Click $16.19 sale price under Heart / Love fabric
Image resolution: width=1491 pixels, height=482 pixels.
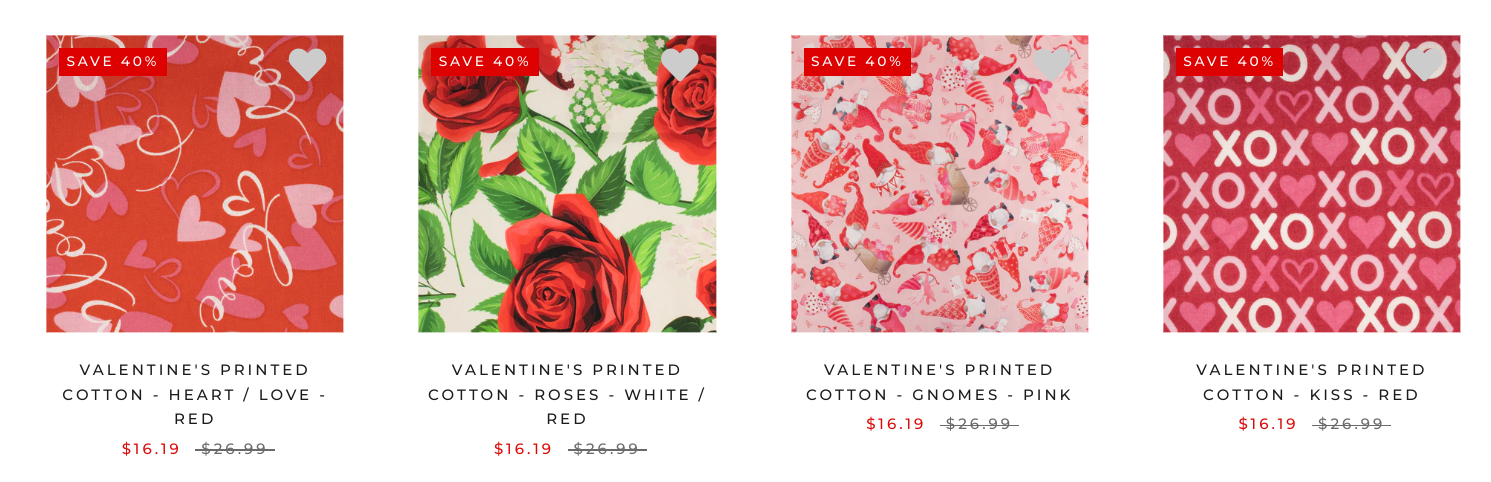click(x=151, y=449)
